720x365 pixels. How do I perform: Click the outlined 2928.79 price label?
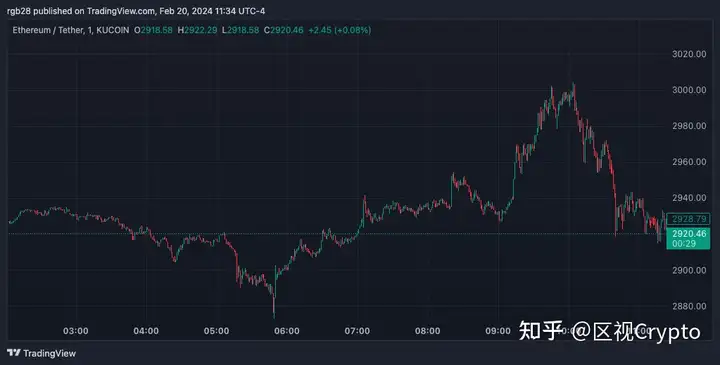[688, 219]
